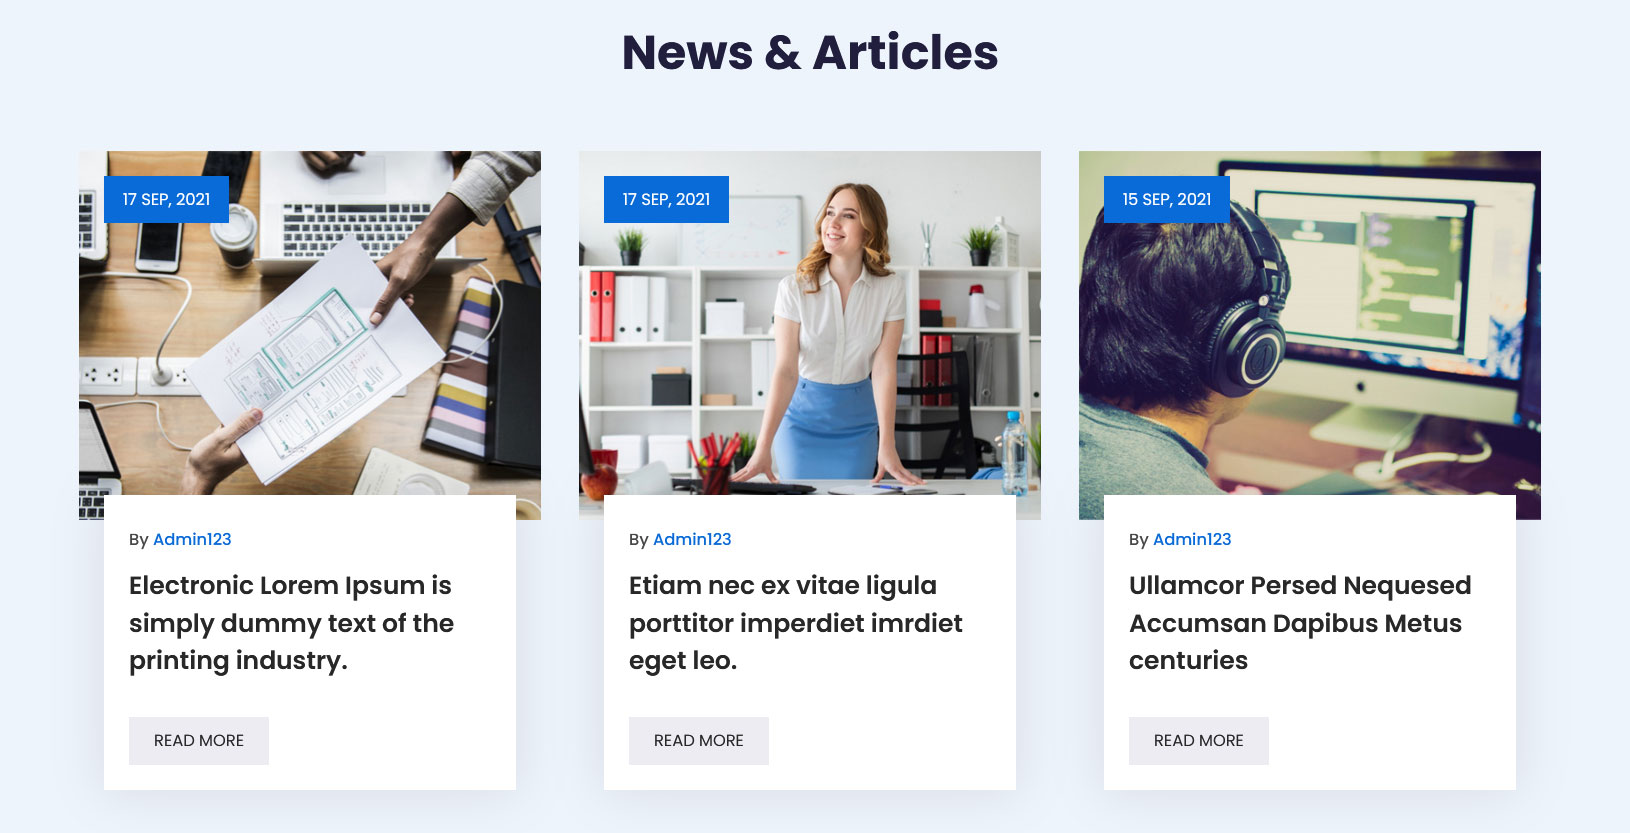Open the Etiam nec ex vitae article title

796,623
